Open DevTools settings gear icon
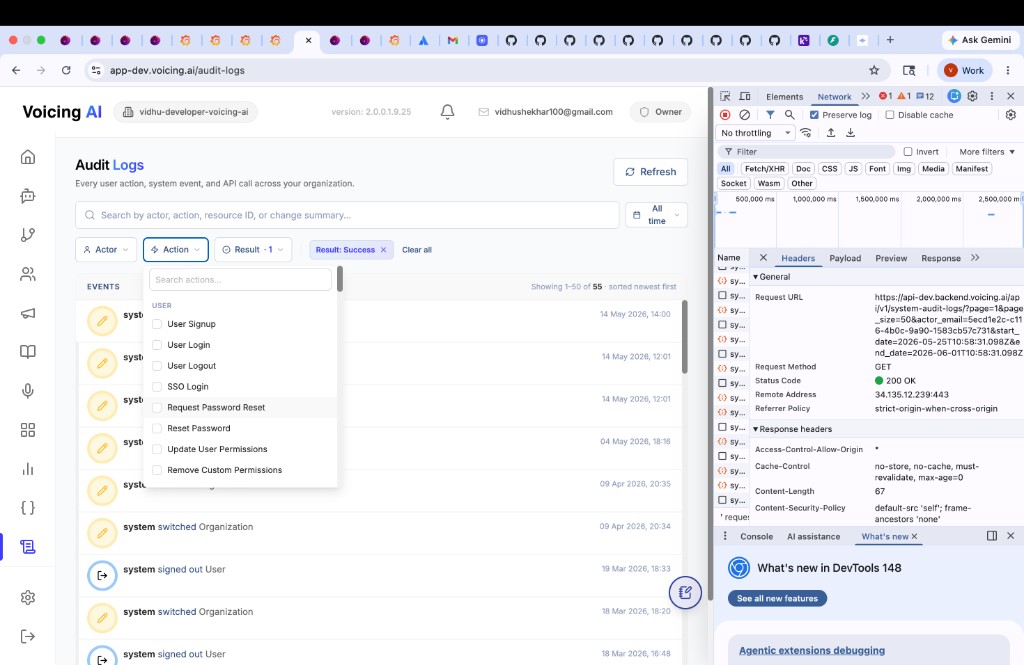Screen dimensions: 1024x665 [972, 96]
